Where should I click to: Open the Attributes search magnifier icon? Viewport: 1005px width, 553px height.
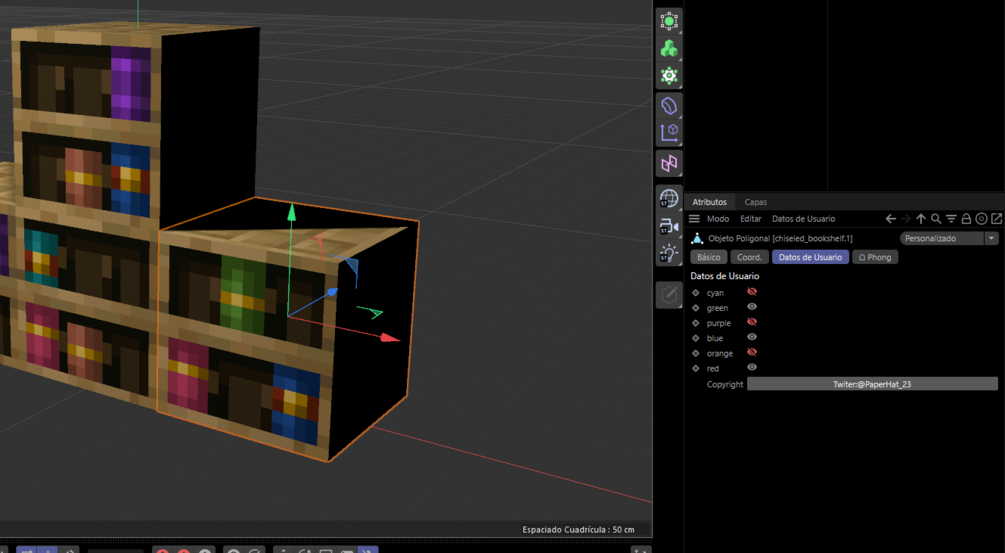(936, 219)
